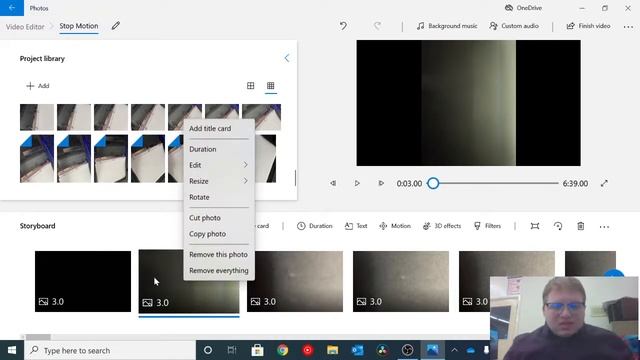The width and height of the screenshot is (640, 360).
Task: Click storyboard horizontal scrollbar thumb
Action: tap(38, 337)
